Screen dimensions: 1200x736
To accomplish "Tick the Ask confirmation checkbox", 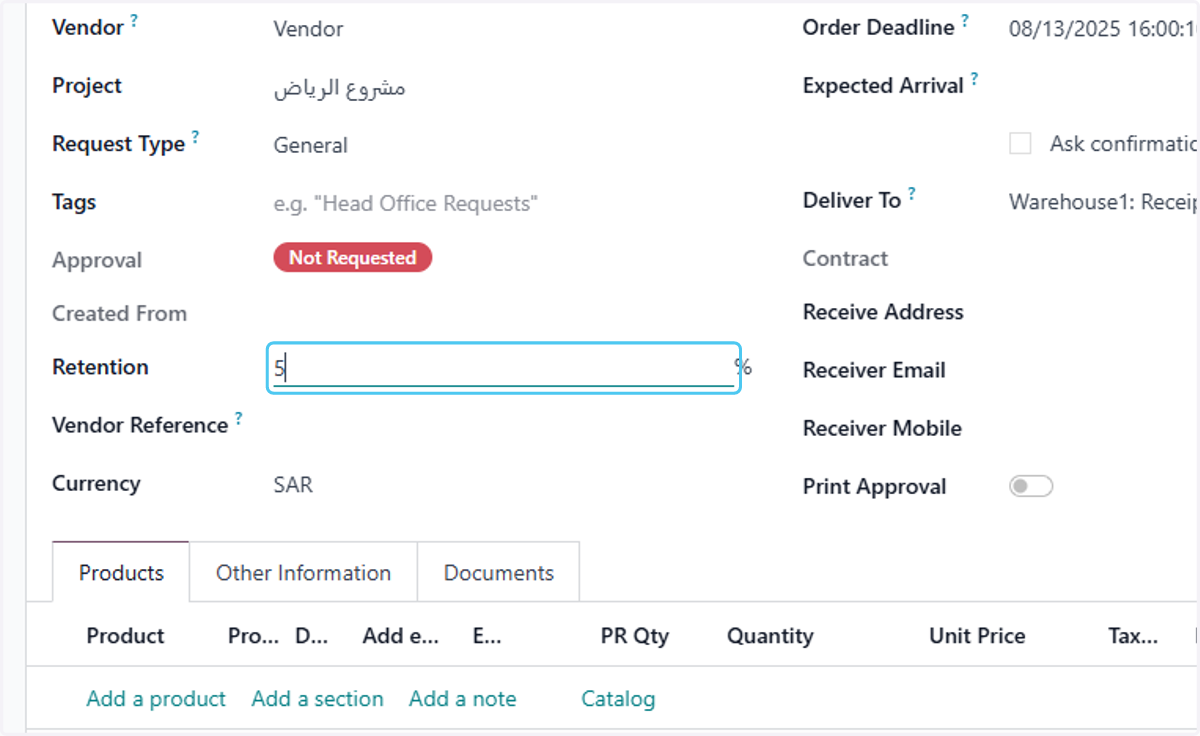I will pos(1020,144).
